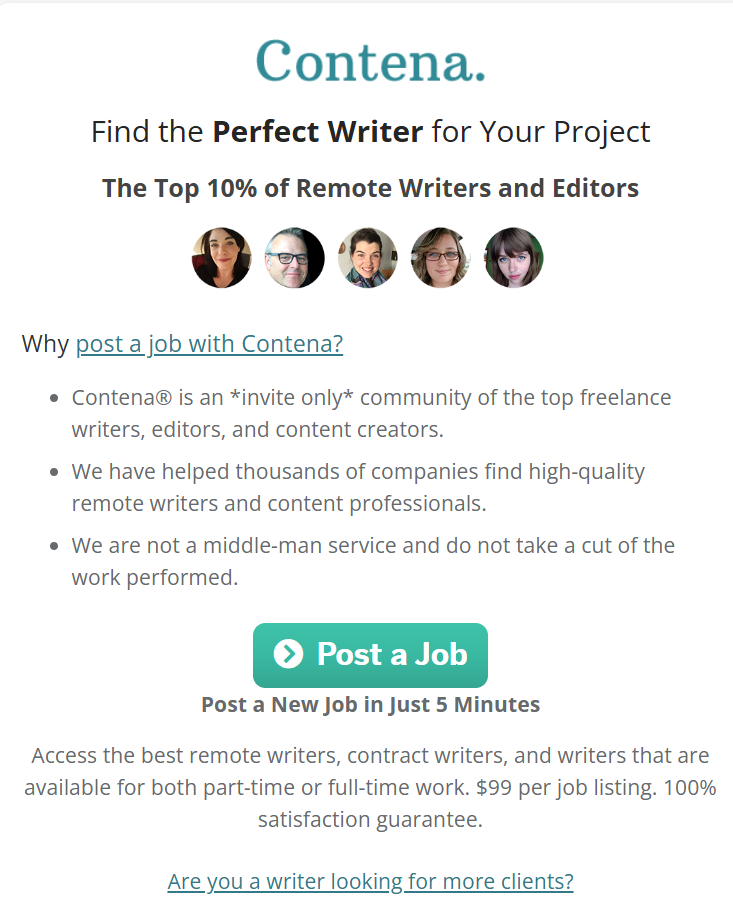Choose the smiling short-haired writer wearing a scarf
Image resolution: width=733 pixels, height=911 pixels.
[x=368, y=257]
